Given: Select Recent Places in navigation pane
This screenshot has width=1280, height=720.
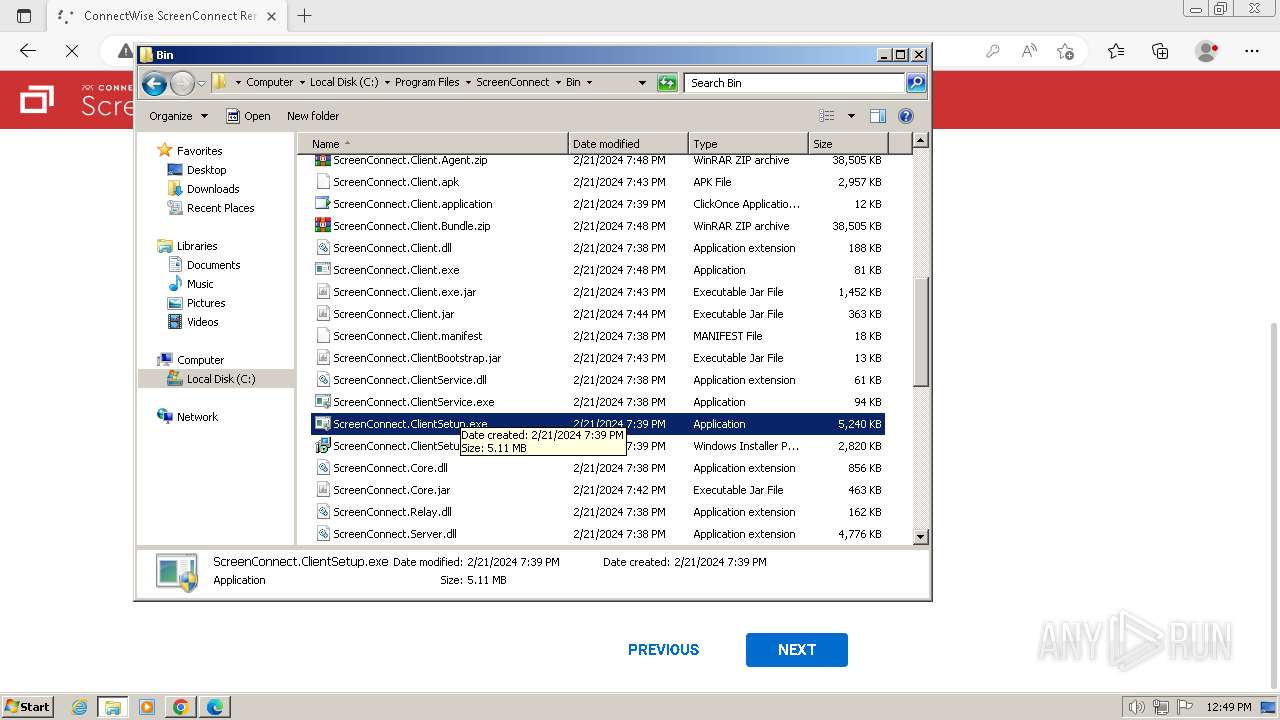Looking at the screenshot, I should [x=220, y=208].
